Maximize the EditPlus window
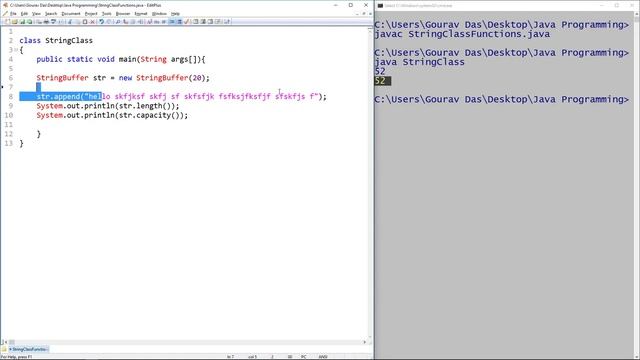This screenshot has height=360, width=640. [351, 5]
